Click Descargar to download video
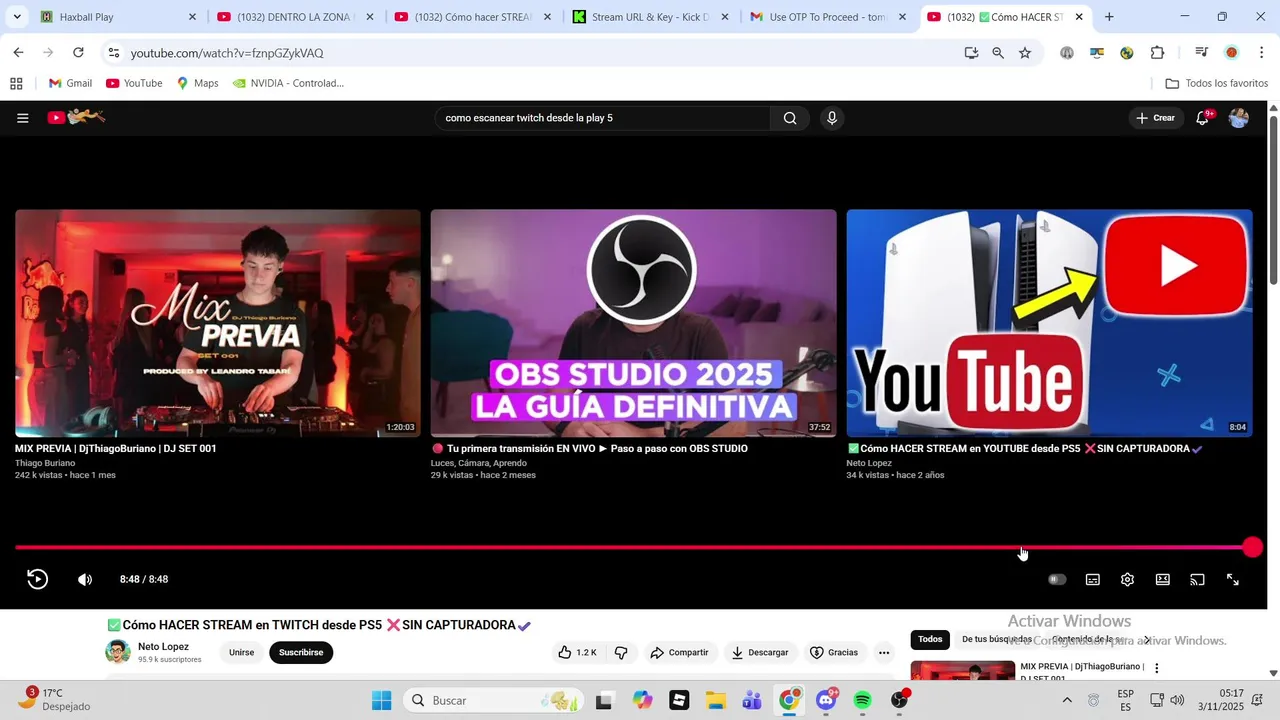This screenshot has width=1280, height=720. click(760, 652)
